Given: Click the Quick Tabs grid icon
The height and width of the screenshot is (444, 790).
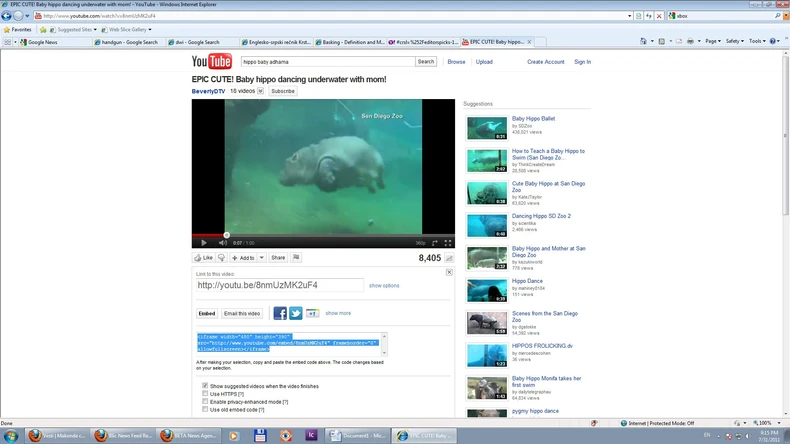Looking at the screenshot, I should [x=7, y=42].
